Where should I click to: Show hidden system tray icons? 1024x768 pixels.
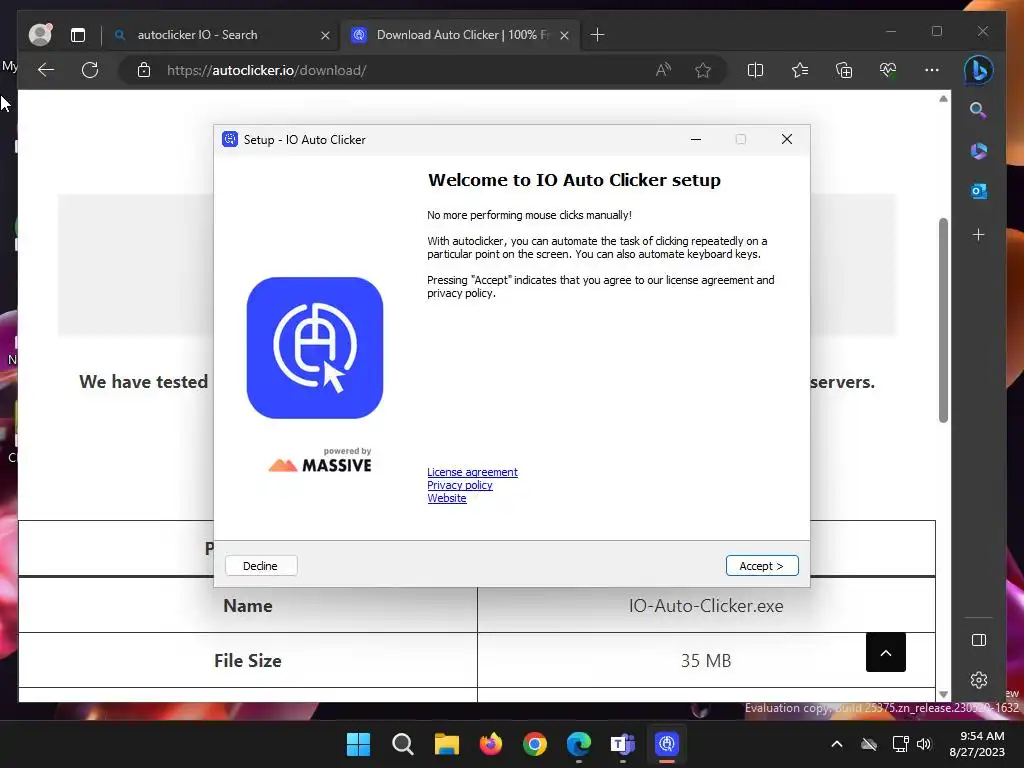point(837,744)
